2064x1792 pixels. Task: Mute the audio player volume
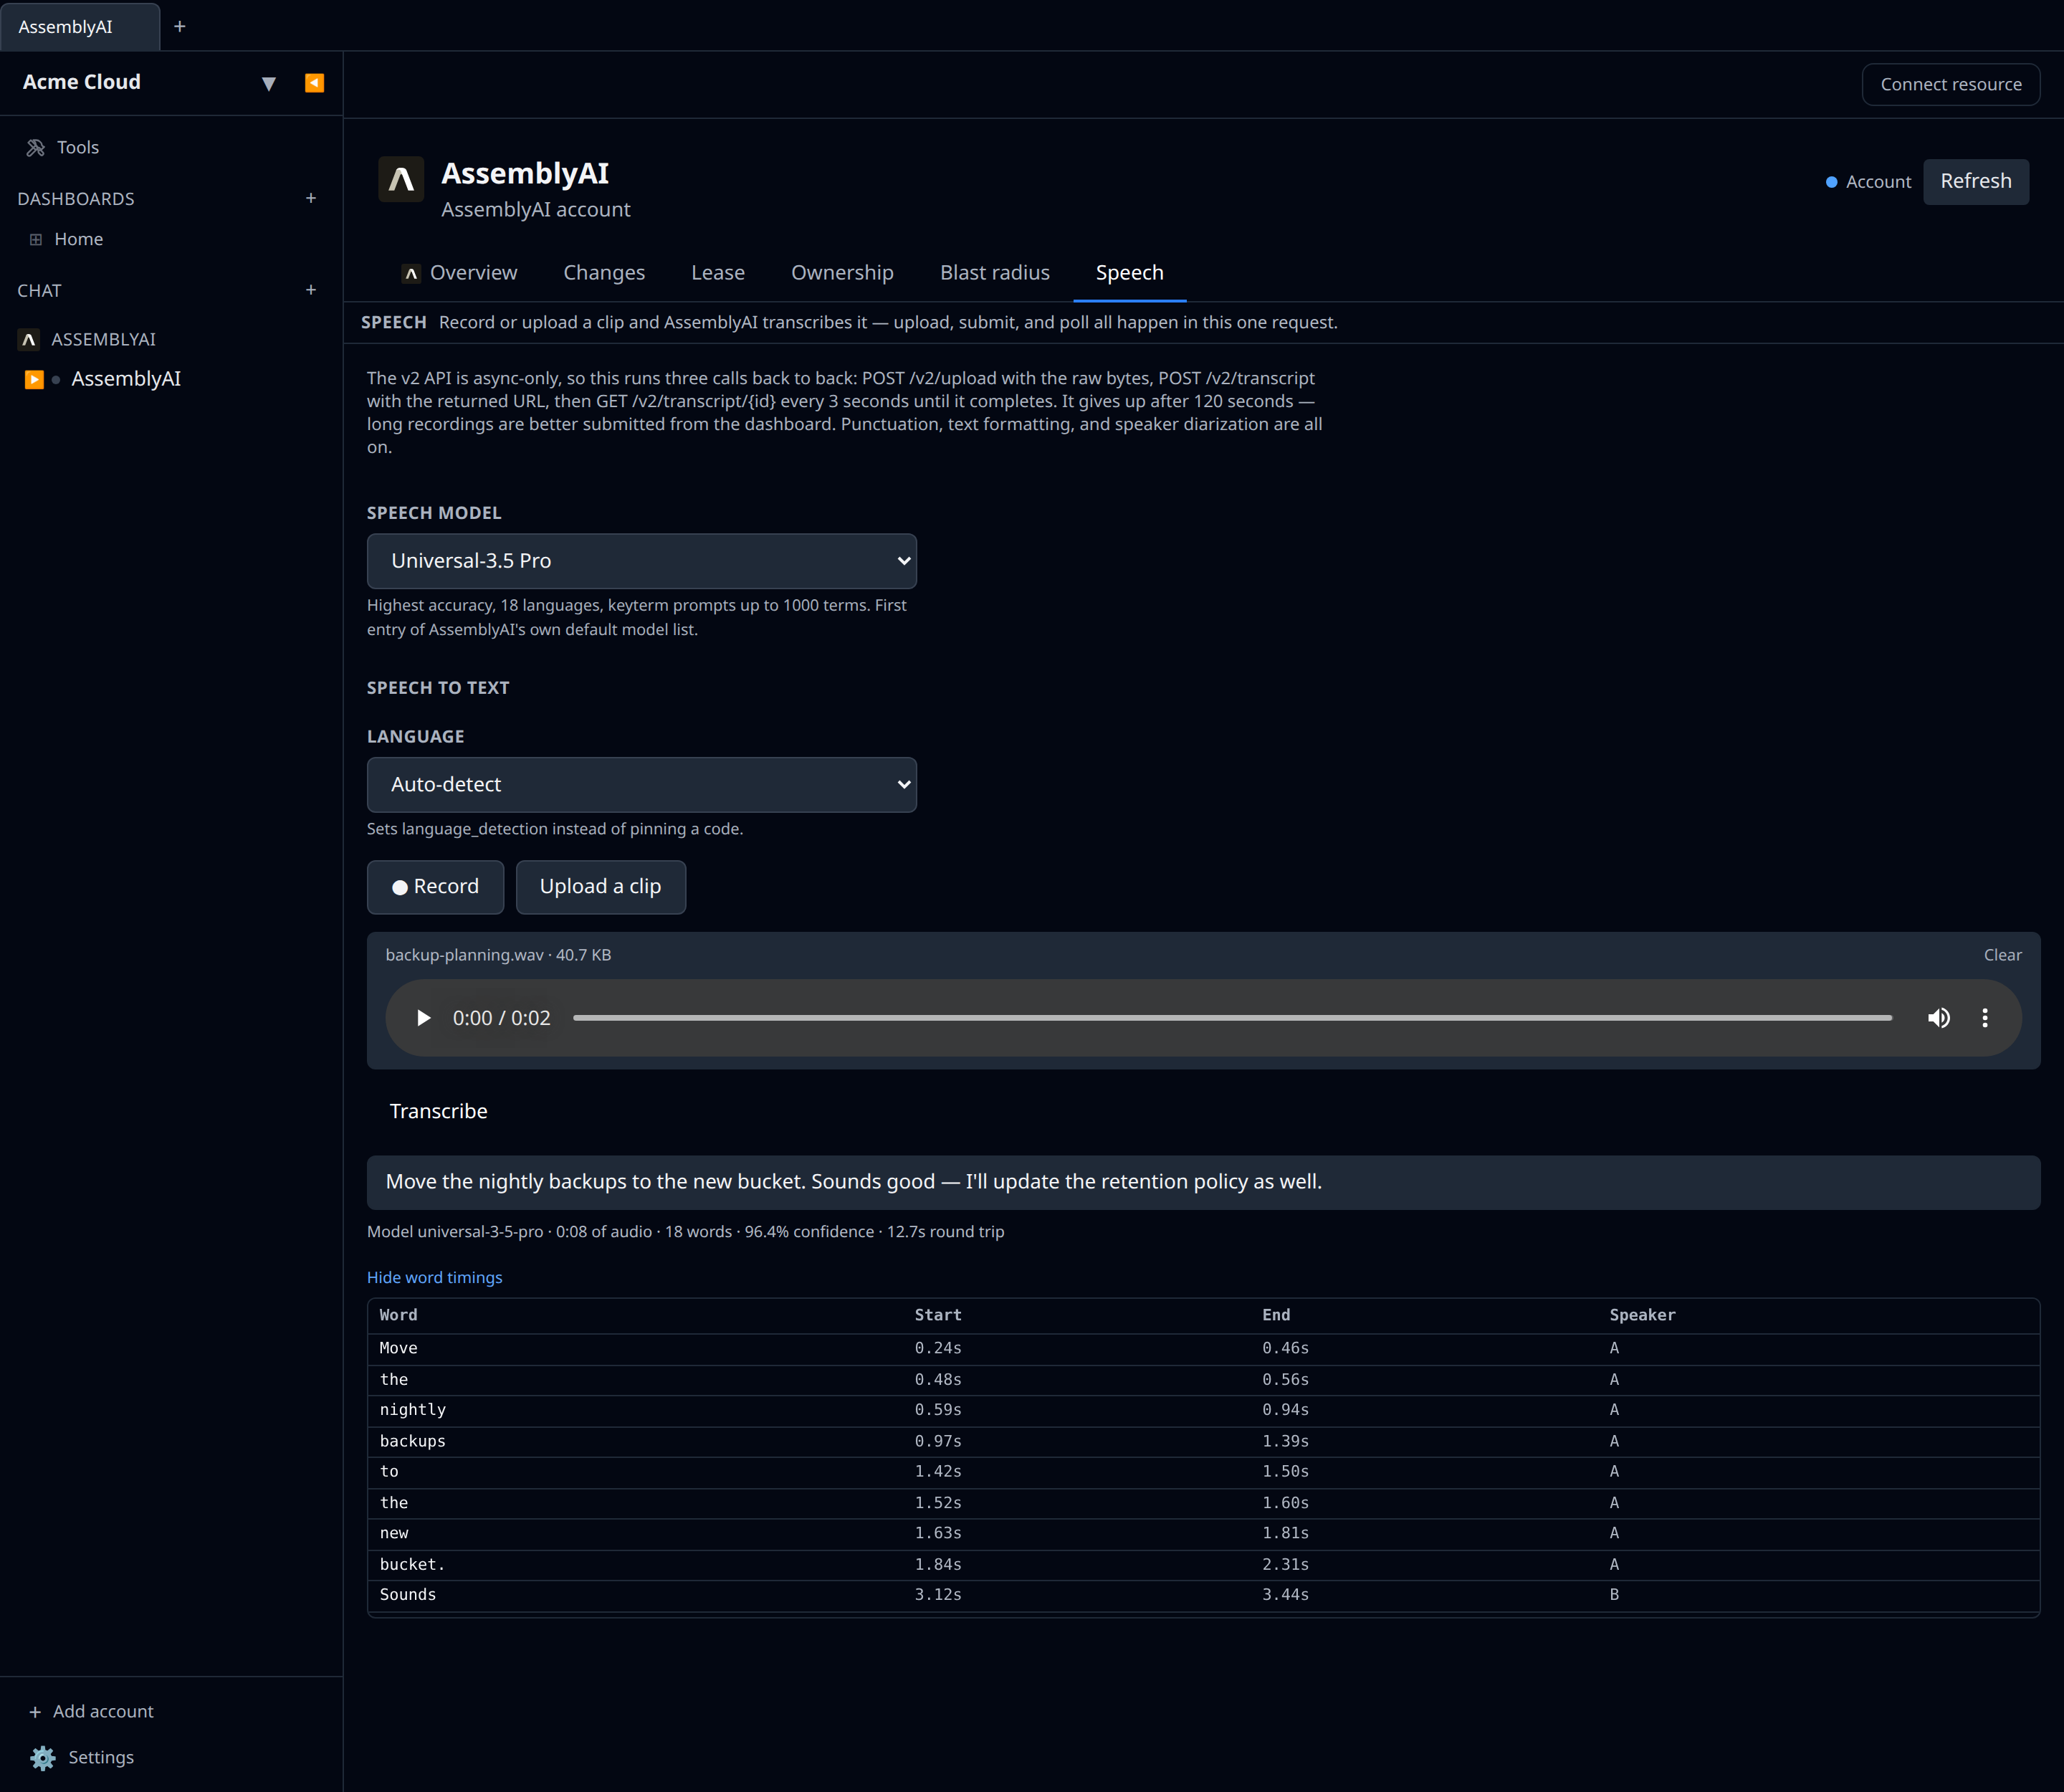pos(1938,1018)
